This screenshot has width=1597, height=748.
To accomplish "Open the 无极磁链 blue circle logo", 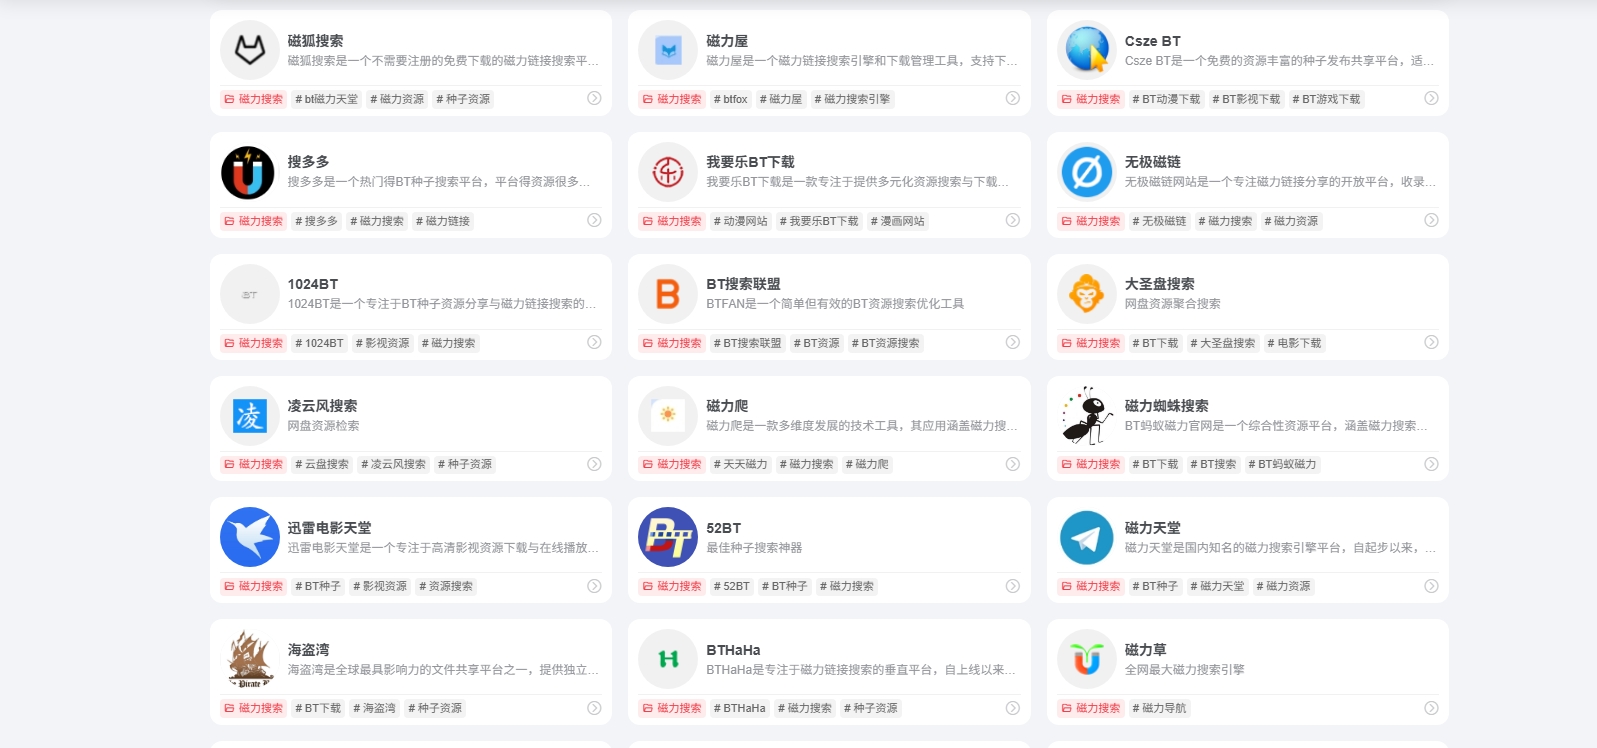I will 1087,172.
